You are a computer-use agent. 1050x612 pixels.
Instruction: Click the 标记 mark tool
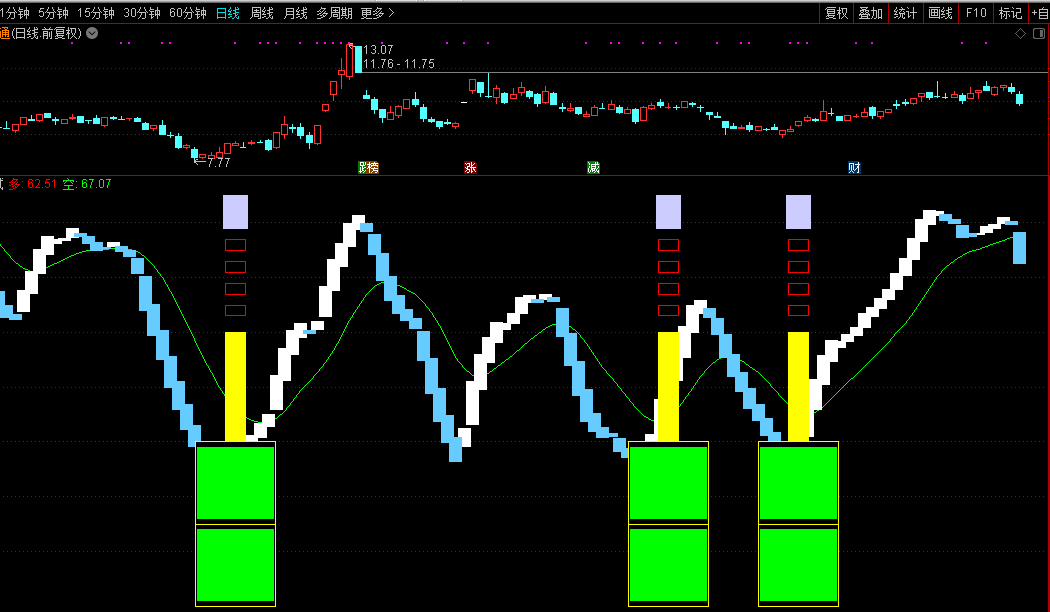click(x=1010, y=13)
